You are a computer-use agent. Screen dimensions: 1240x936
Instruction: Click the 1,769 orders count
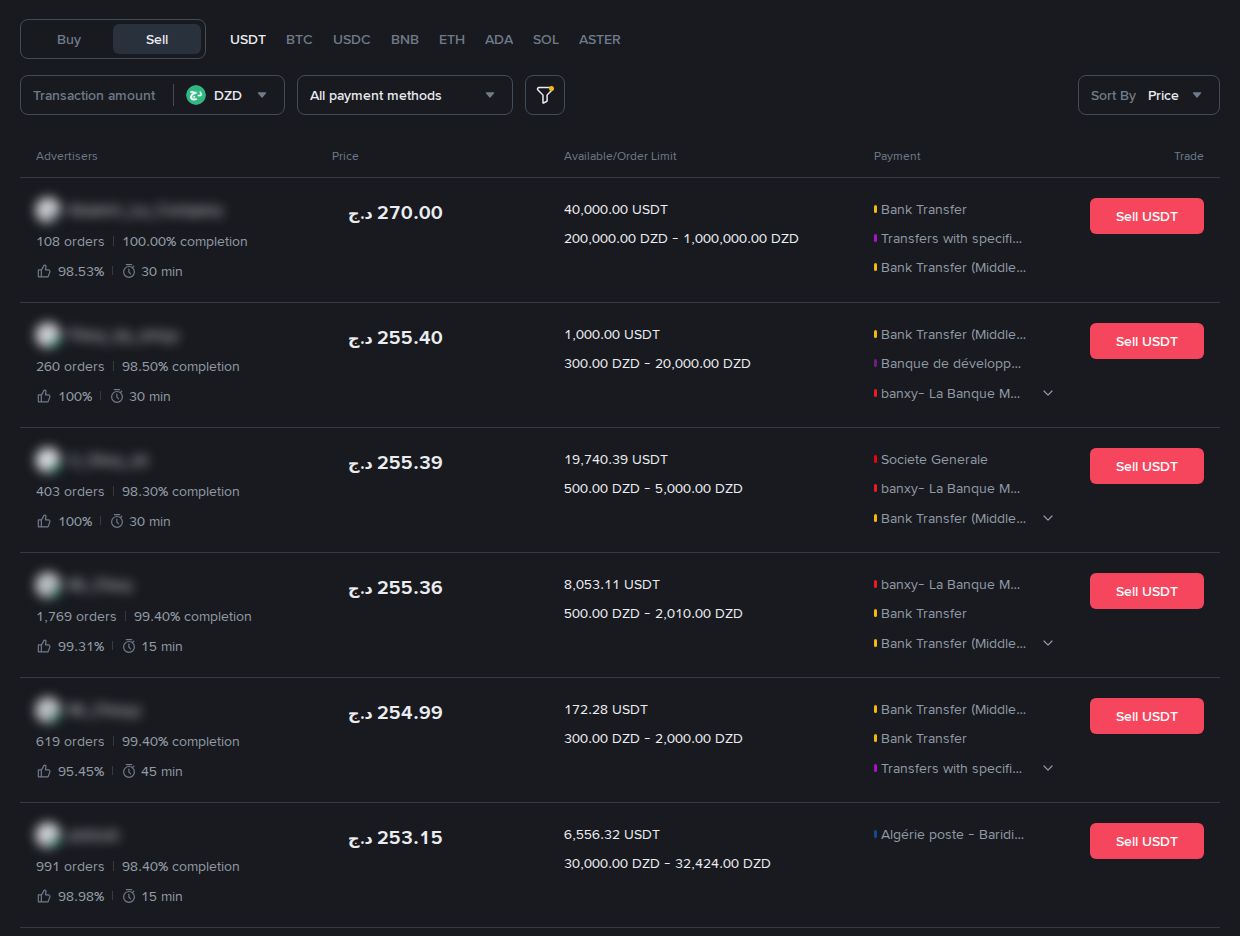click(x=76, y=617)
